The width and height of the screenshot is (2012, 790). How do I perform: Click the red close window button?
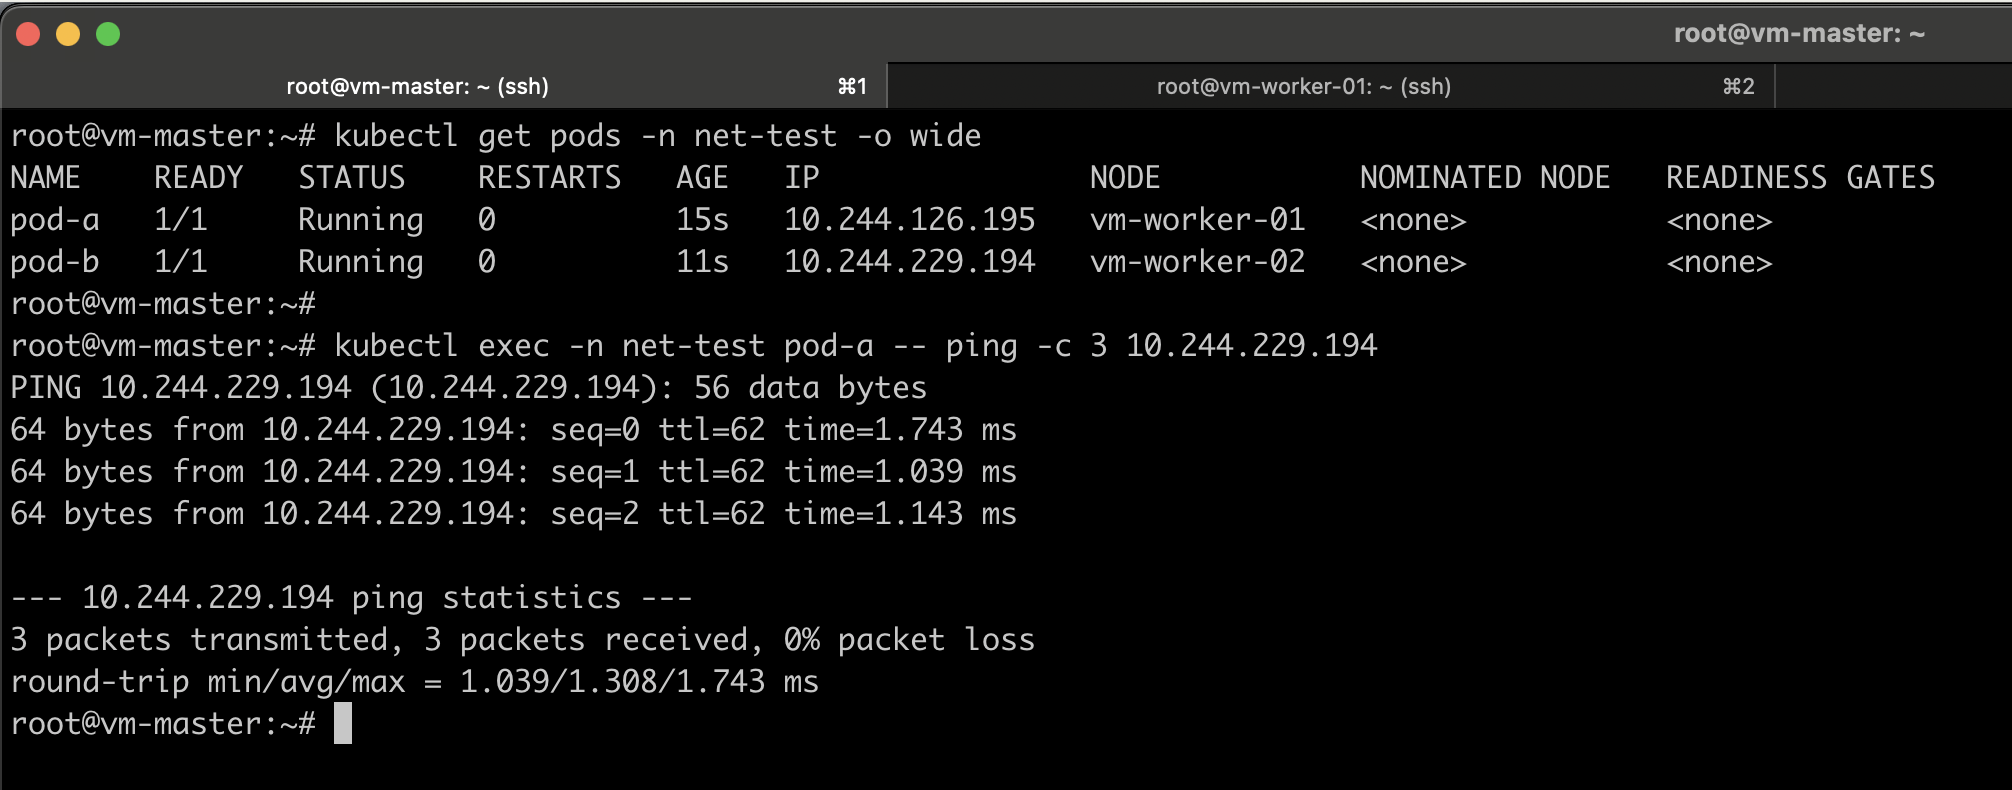(28, 34)
